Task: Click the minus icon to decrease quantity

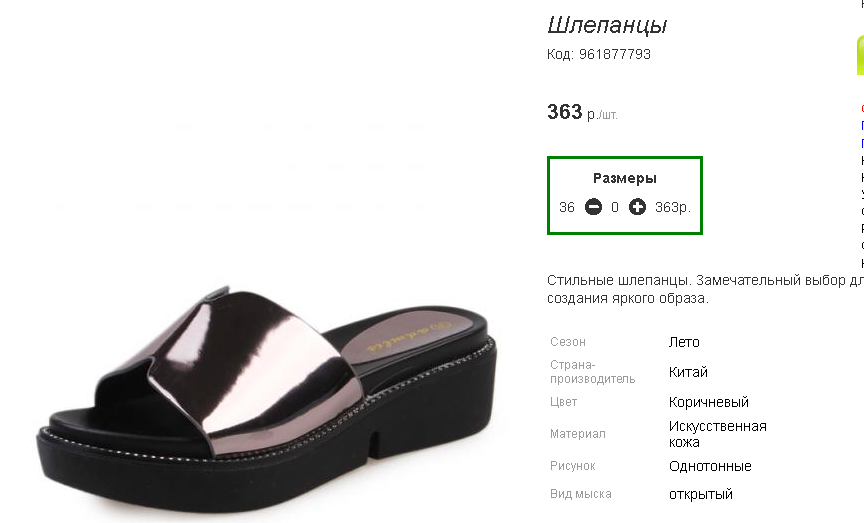Action: point(593,208)
